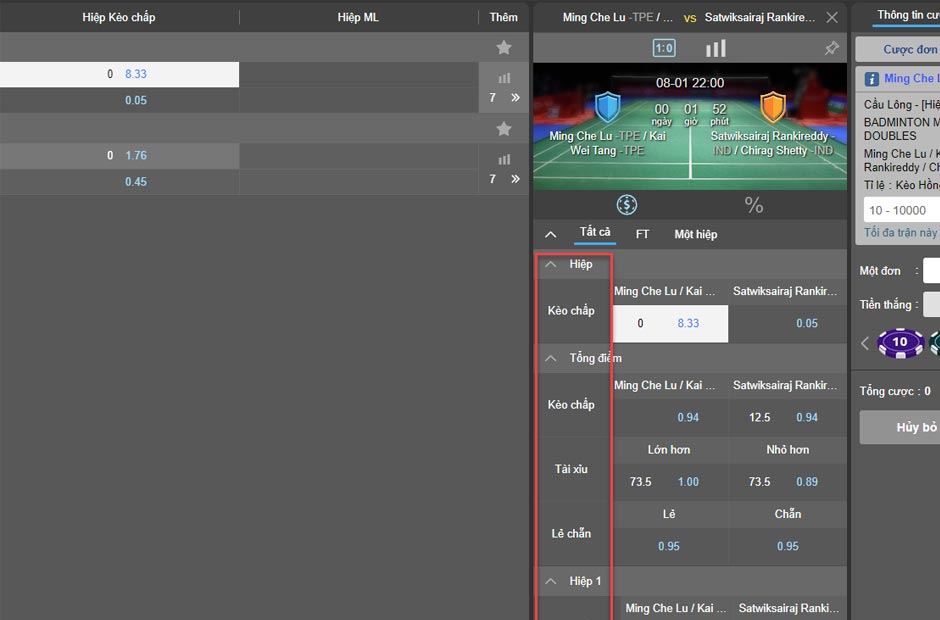940x620 pixels.
Task: Pin the match detail panel
Action: [831, 48]
